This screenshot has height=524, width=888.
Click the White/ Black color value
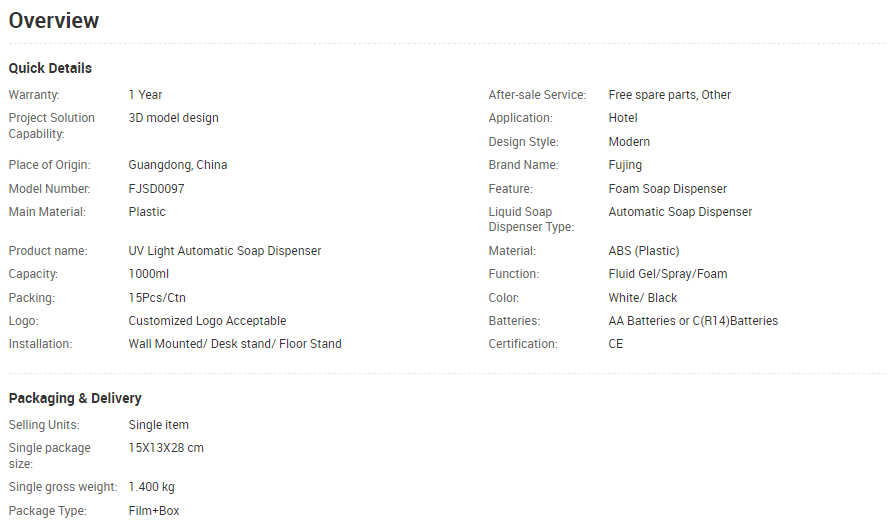pos(643,297)
